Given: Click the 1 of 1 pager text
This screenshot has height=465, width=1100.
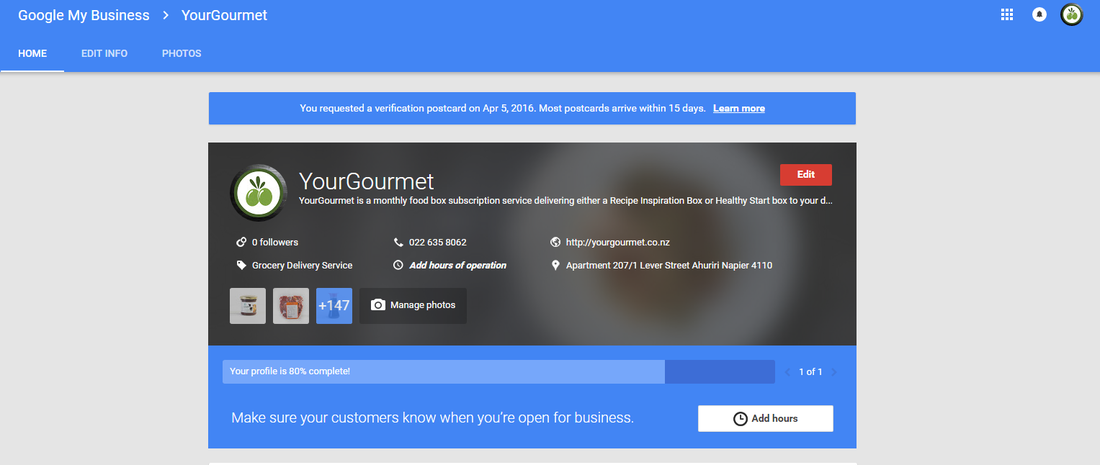Looking at the screenshot, I should pyautogui.click(x=810, y=372).
